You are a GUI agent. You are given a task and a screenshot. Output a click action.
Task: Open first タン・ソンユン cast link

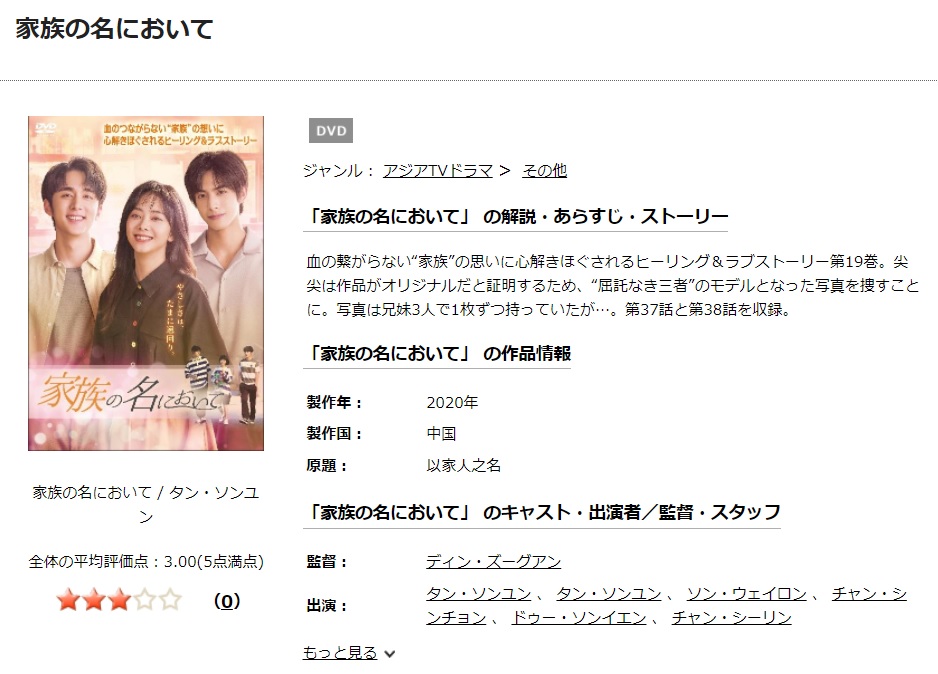click(x=479, y=594)
